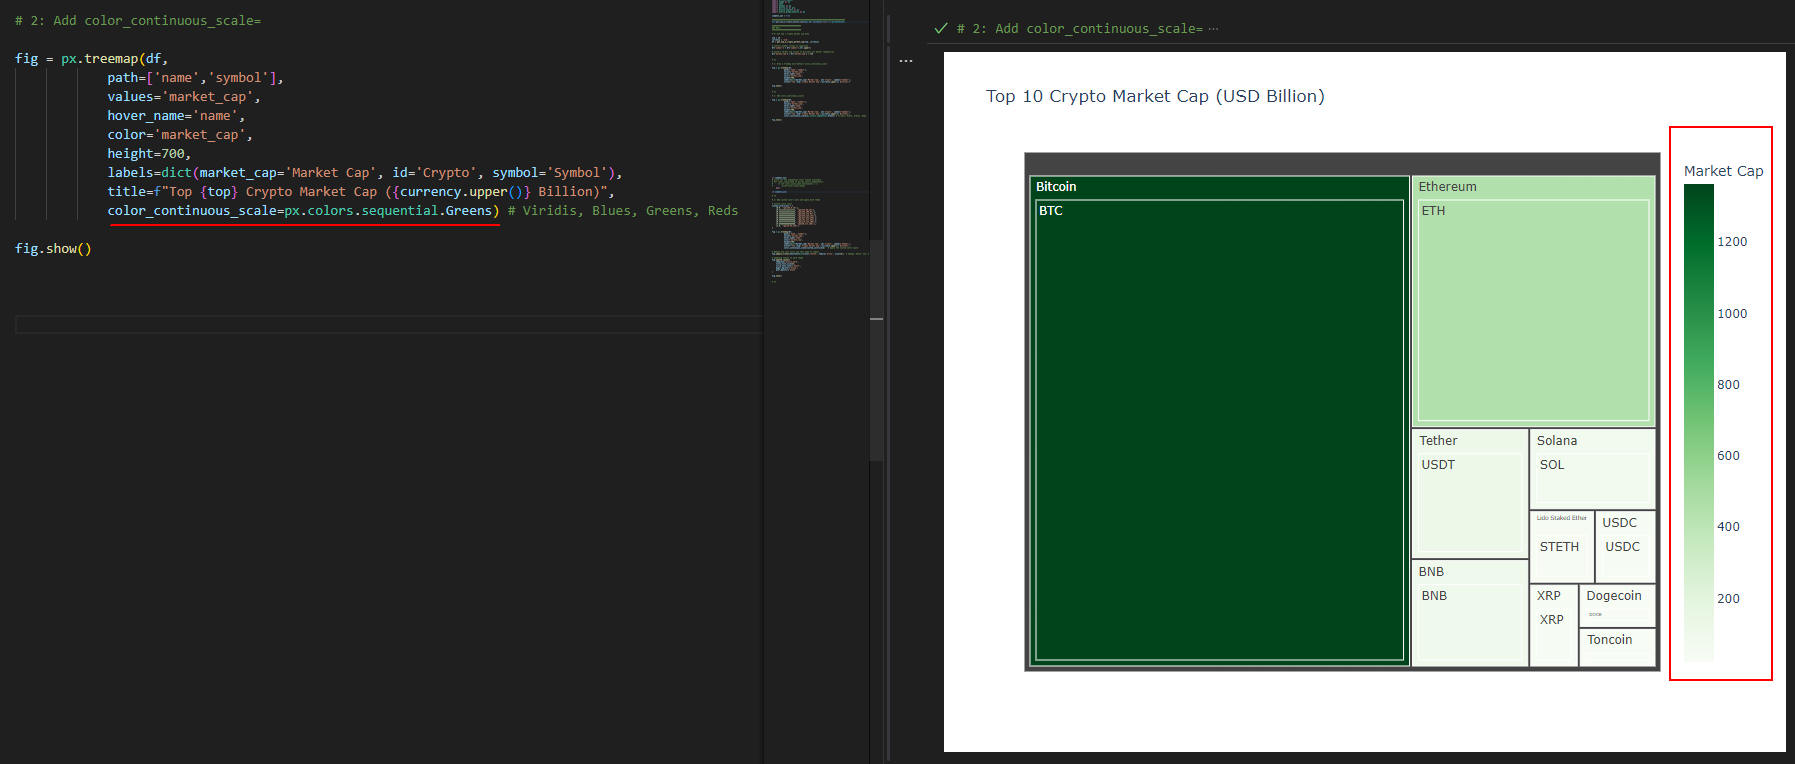Select the ETH treemap block
This screenshot has width=1795, height=764.
point(1533,310)
